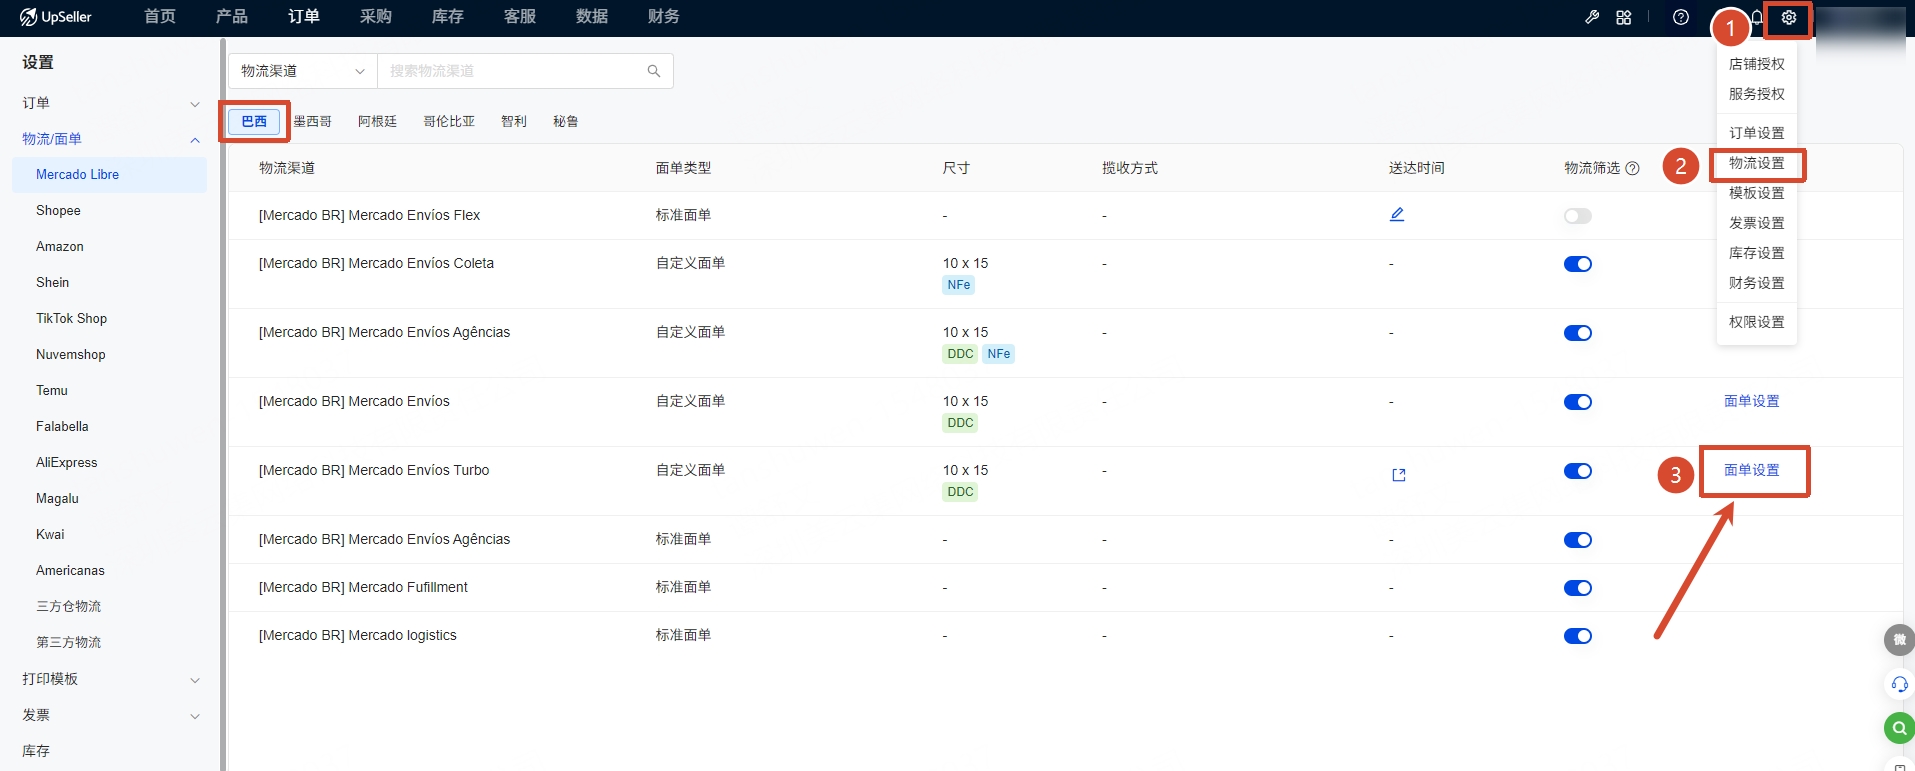
Task: Choose 财务设置 from settings dropdown menu
Action: (1757, 283)
